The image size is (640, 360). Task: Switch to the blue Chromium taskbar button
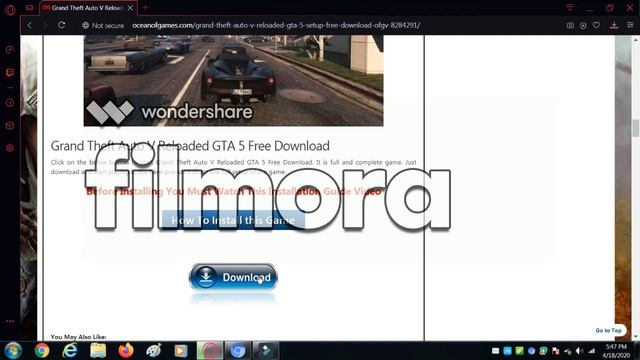tap(238, 351)
